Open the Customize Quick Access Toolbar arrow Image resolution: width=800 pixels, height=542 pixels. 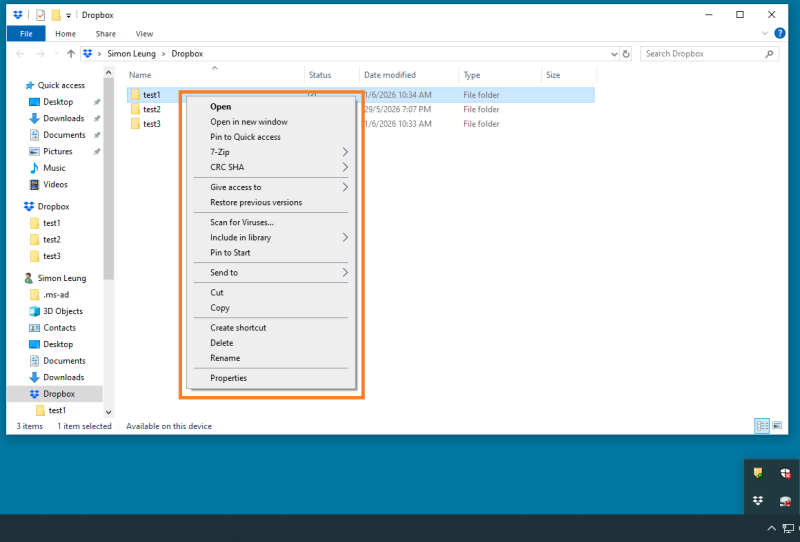(x=68, y=15)
